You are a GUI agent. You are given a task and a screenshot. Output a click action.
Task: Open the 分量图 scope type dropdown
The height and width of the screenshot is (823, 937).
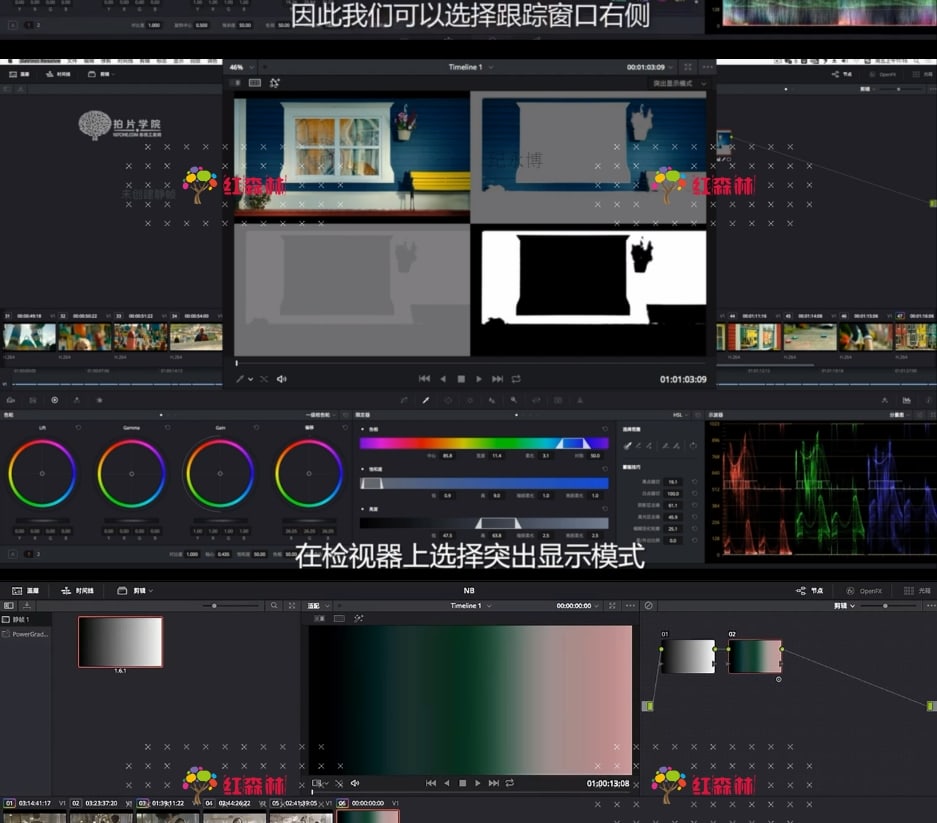899,415
